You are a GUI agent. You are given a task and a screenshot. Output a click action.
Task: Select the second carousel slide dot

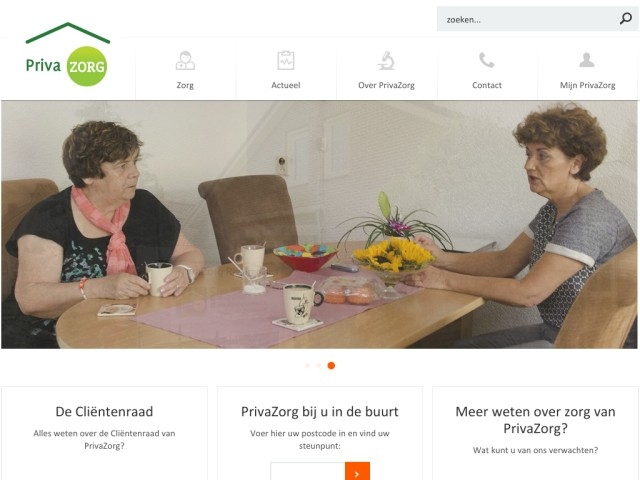[x=319, y=366]
